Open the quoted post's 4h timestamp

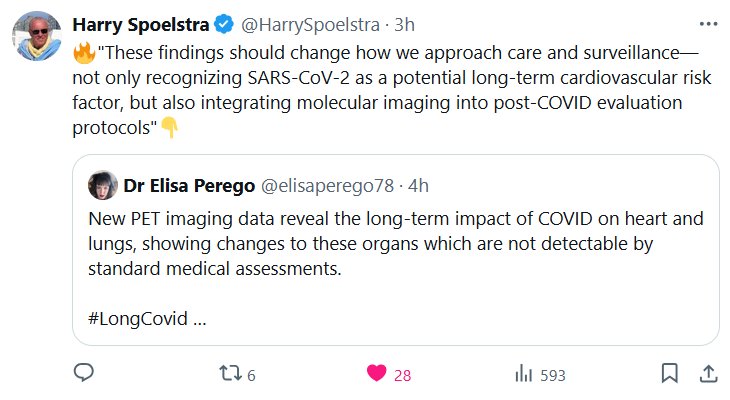(418, 185)
